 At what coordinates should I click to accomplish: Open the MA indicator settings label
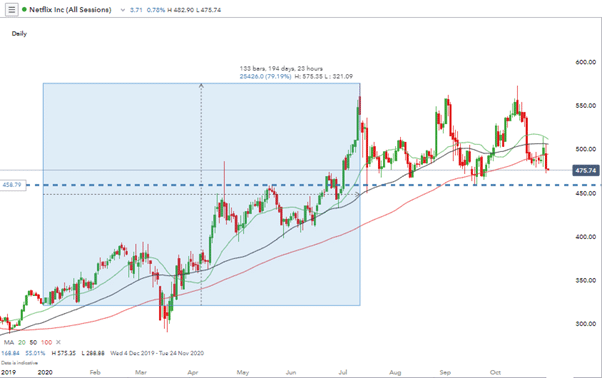(x=8, y=342)
